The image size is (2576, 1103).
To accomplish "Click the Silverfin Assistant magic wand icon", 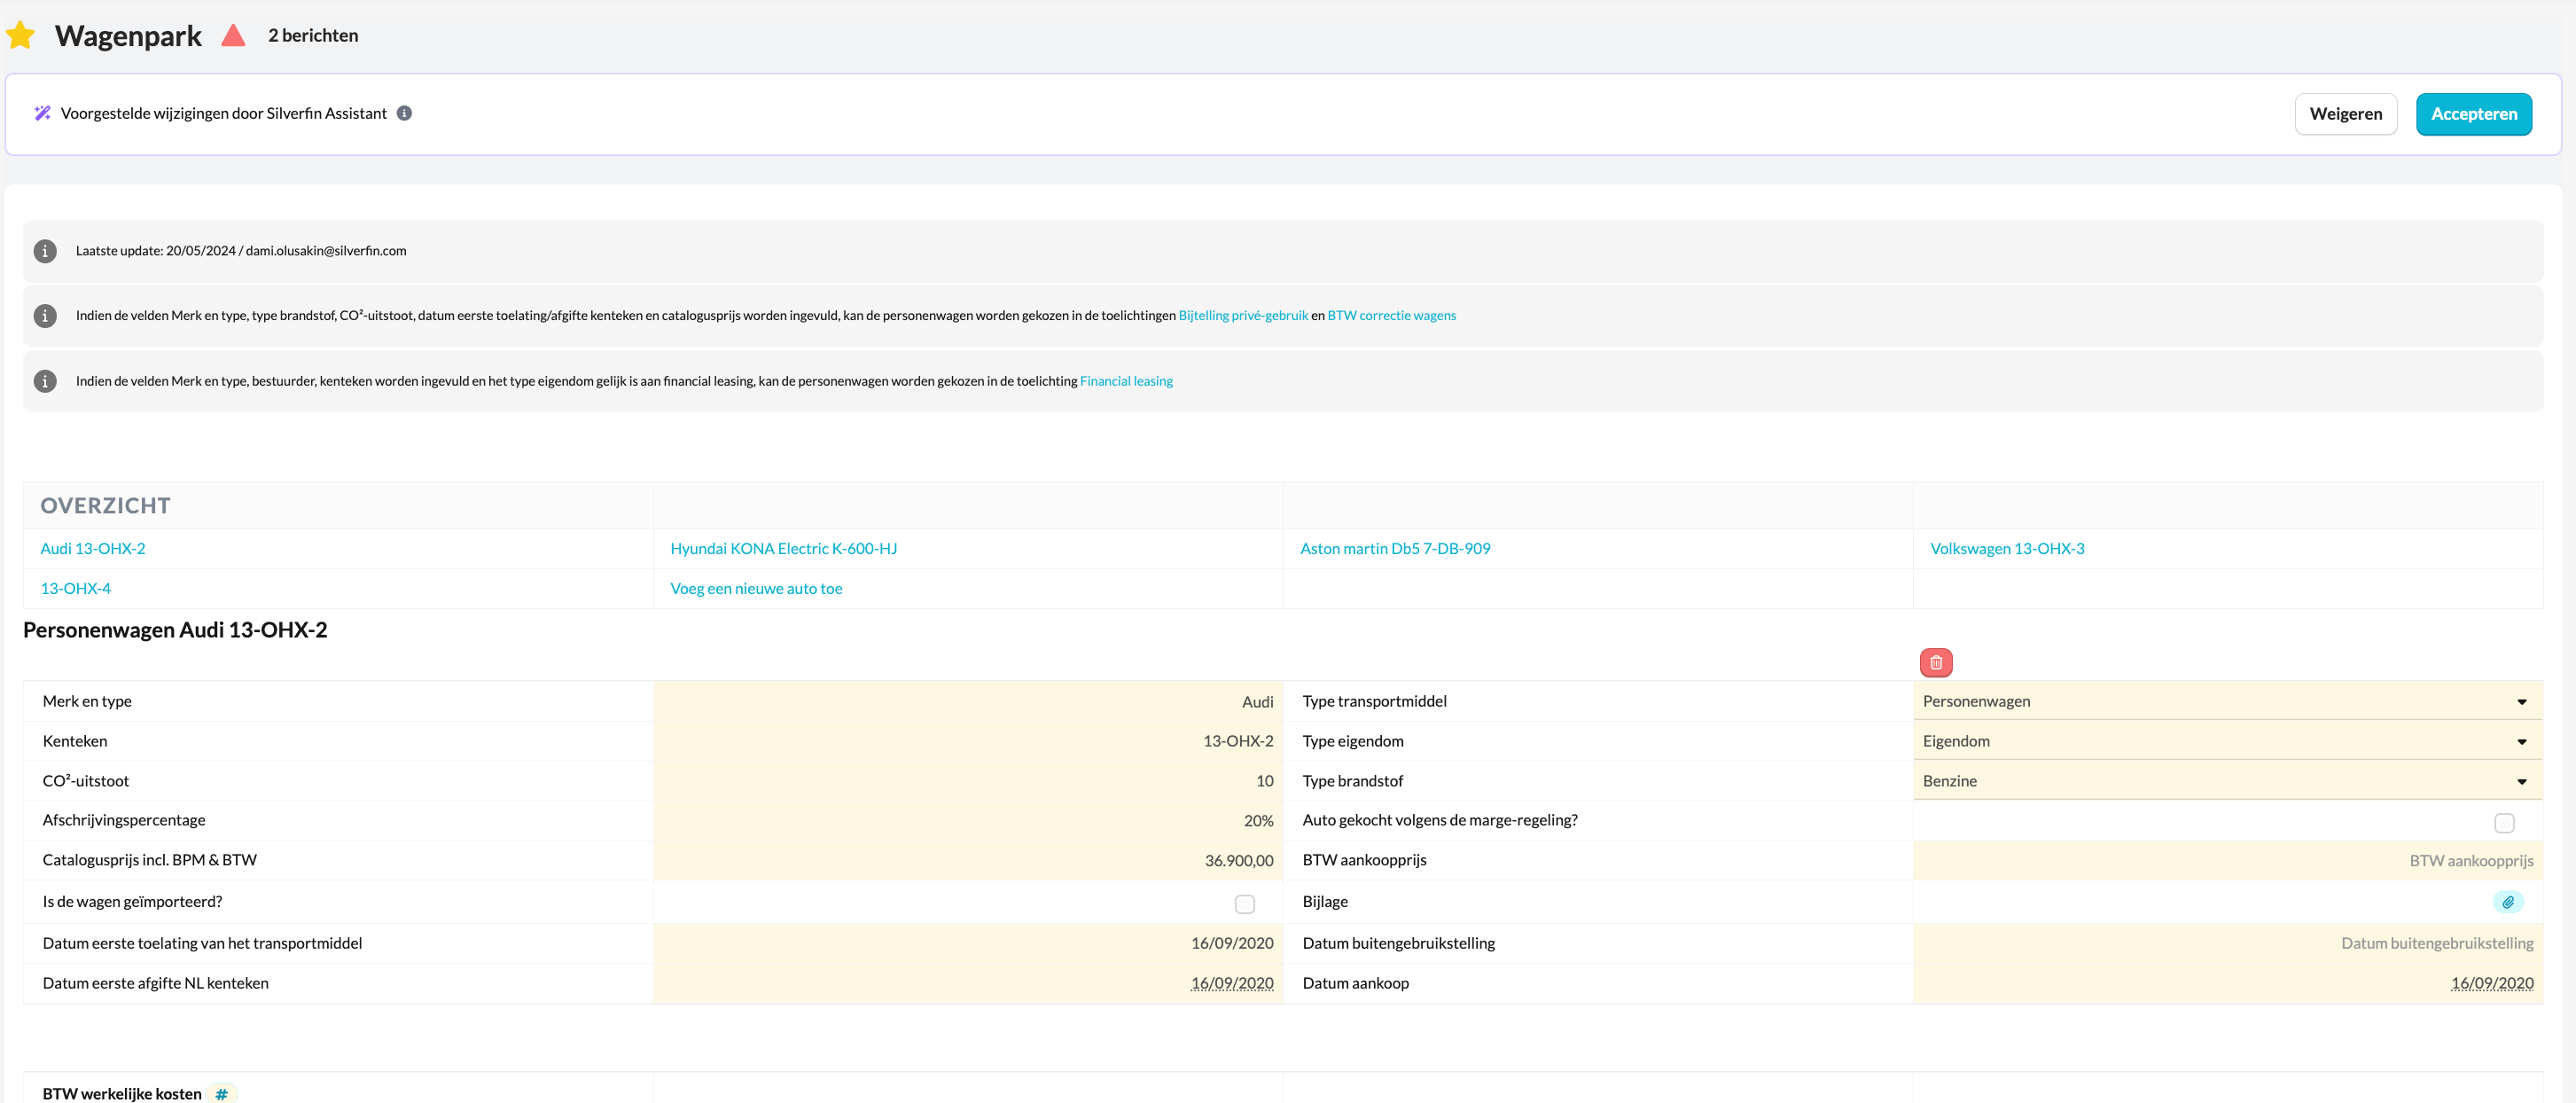I will [x=42, y=113].
